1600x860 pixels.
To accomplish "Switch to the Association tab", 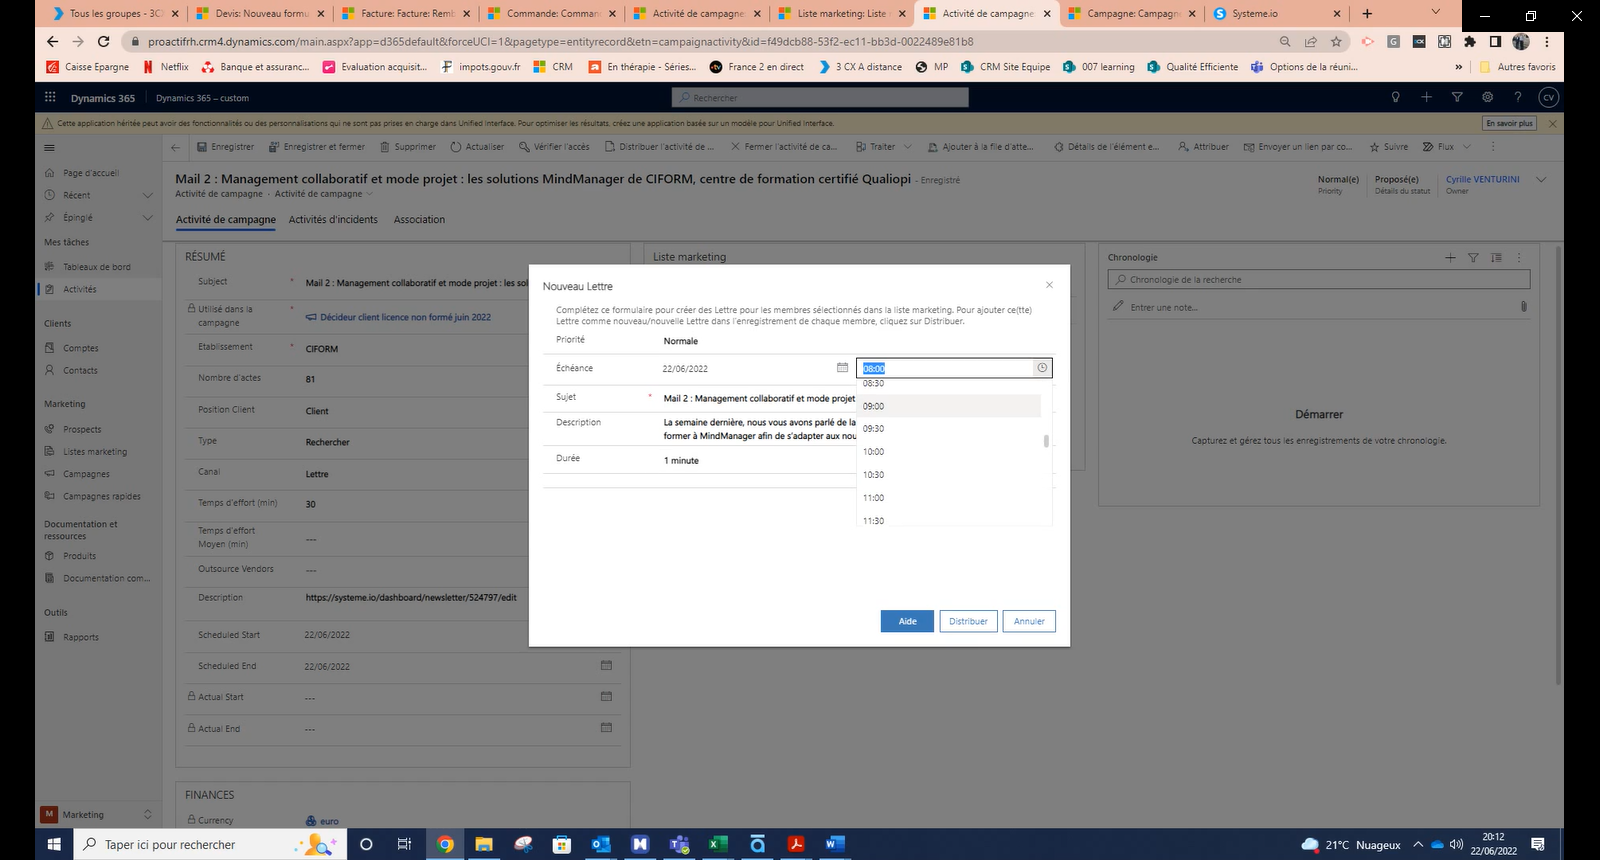I will click(419, 220).
